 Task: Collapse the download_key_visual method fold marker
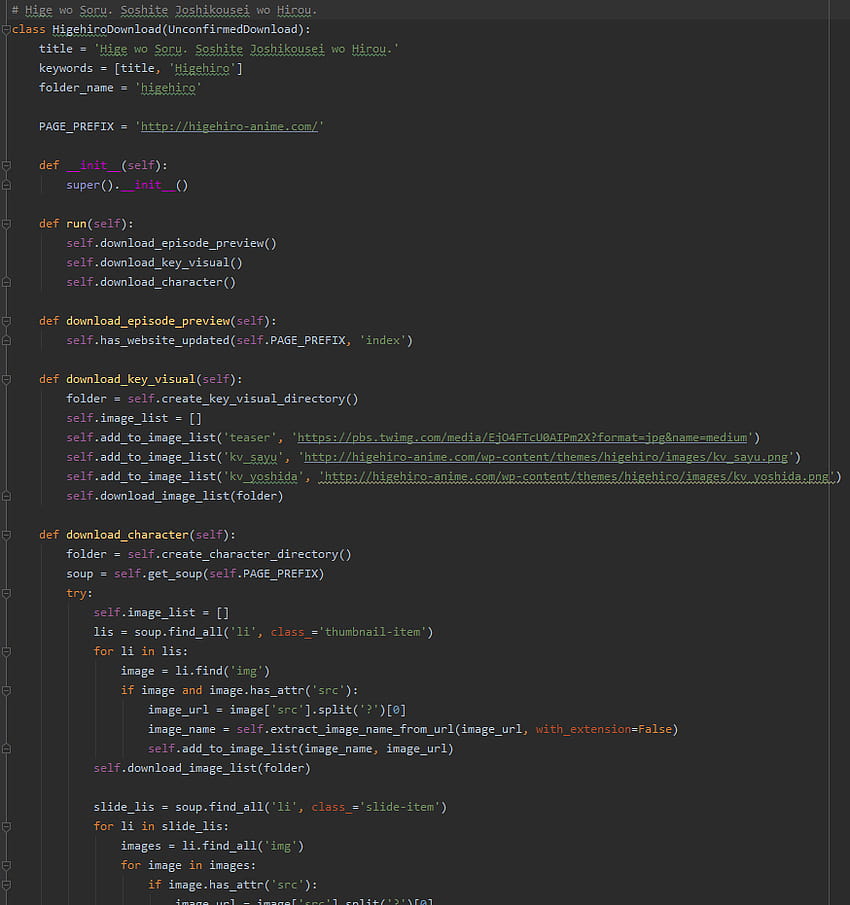click(x=6, y=379)
